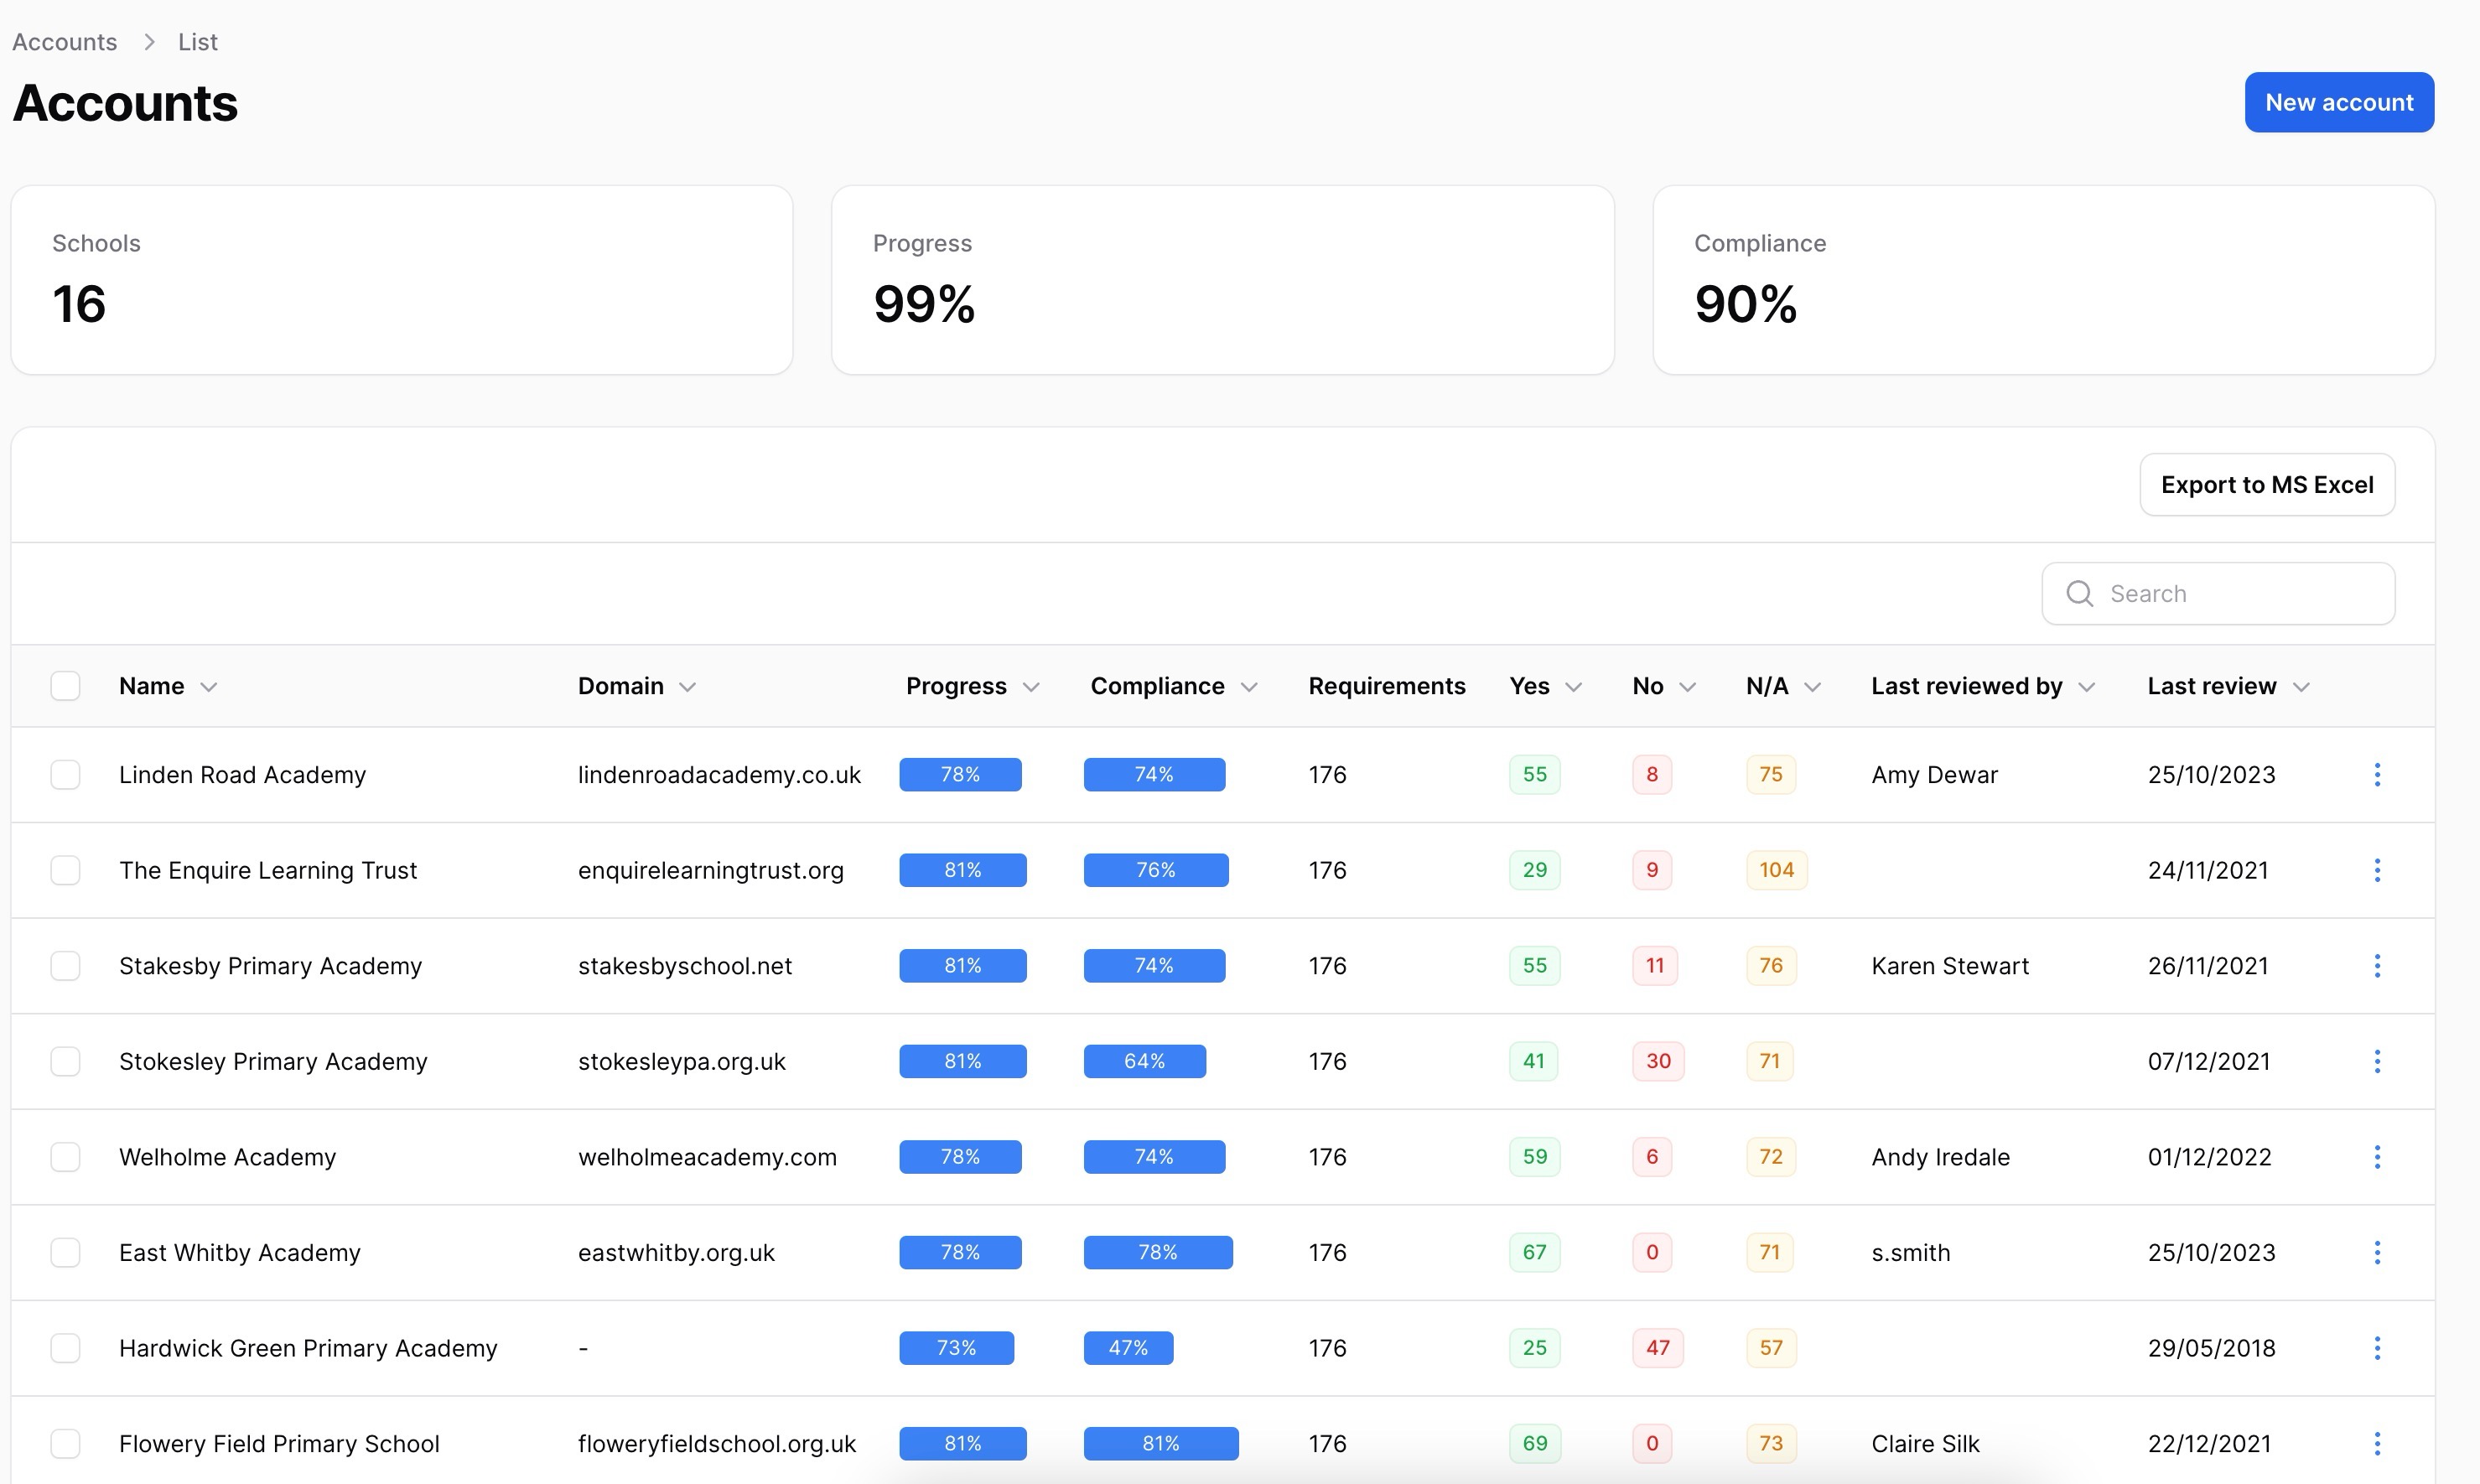
Task: Check the Welholme Academy row checkbox
Action: point(65,1157)
